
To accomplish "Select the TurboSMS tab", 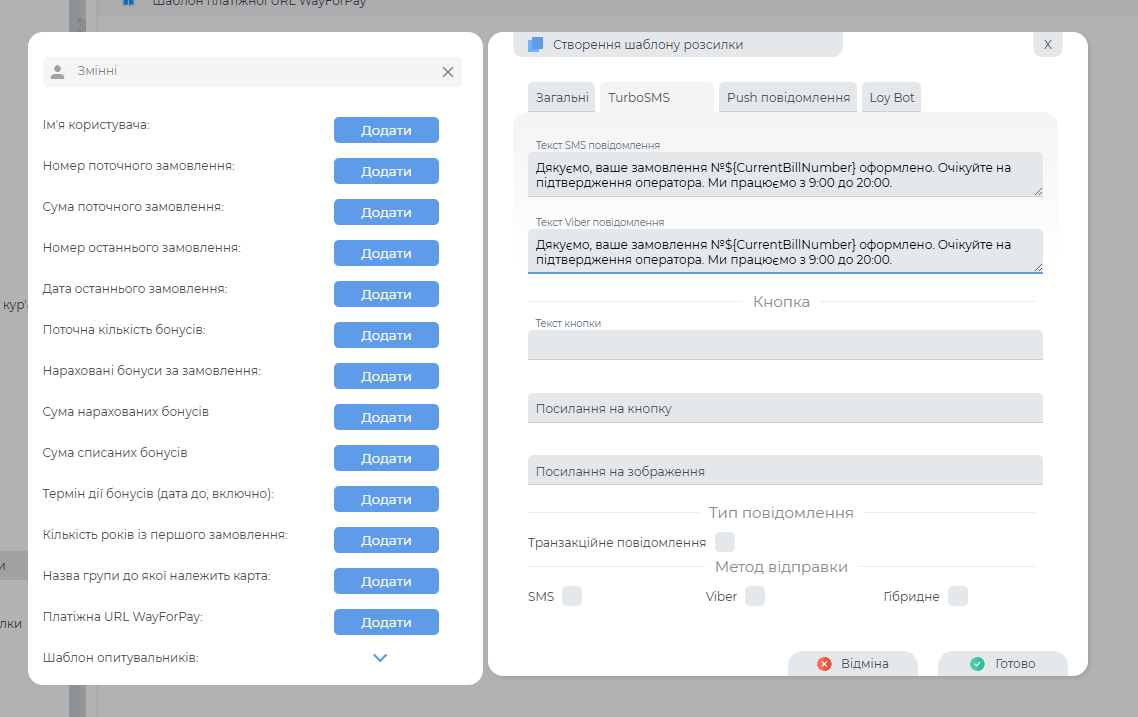I will (639, 98).
